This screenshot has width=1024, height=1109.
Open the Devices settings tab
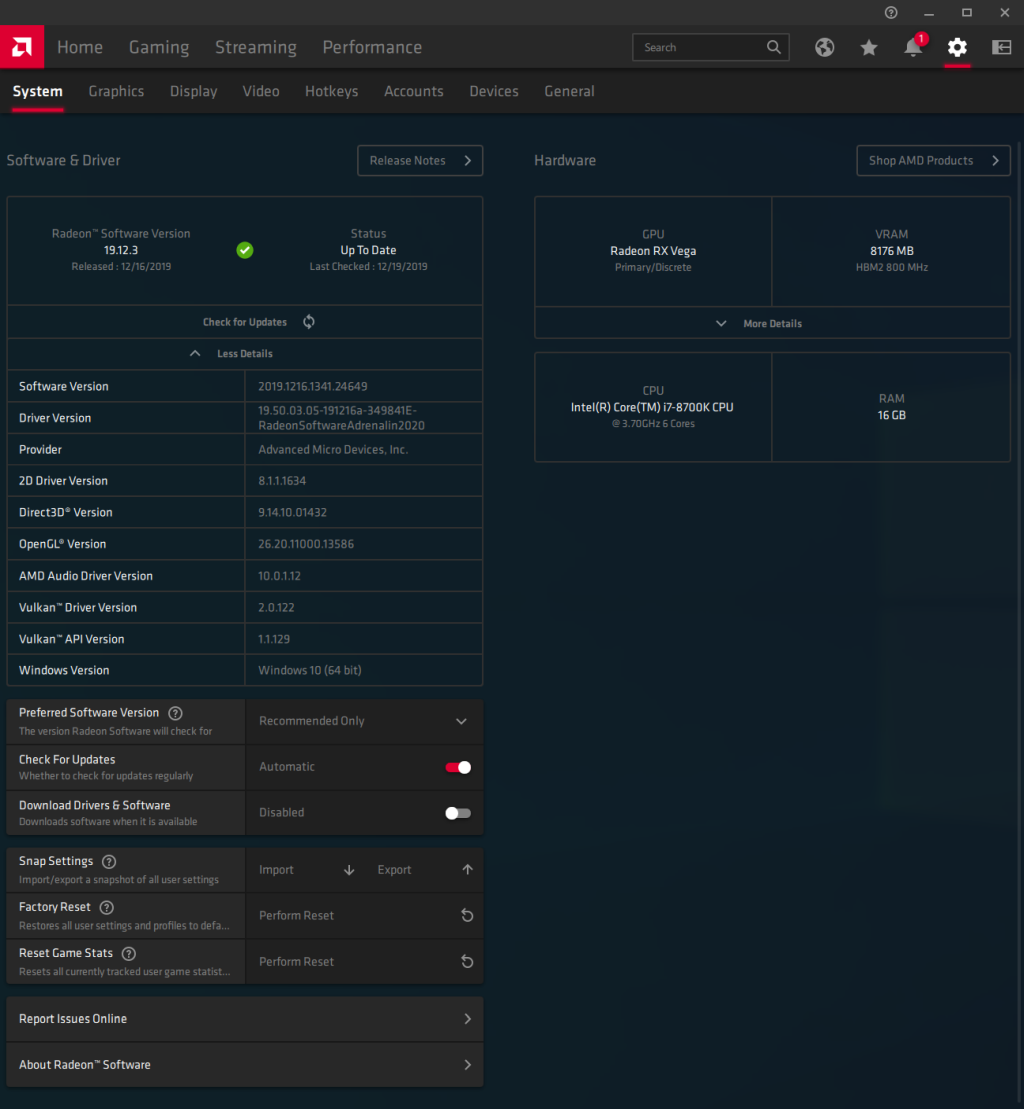tap(494, 91)
